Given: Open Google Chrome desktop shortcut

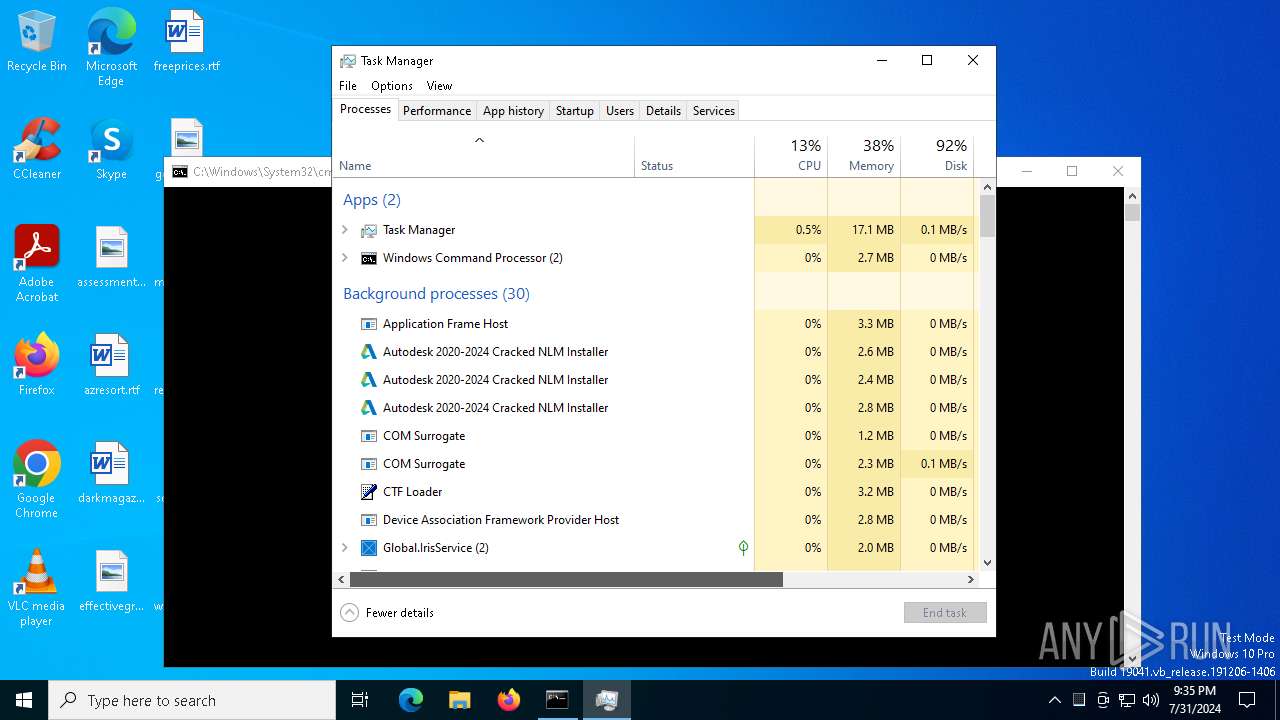Looking at the screenshot, I should click(37, 480).
